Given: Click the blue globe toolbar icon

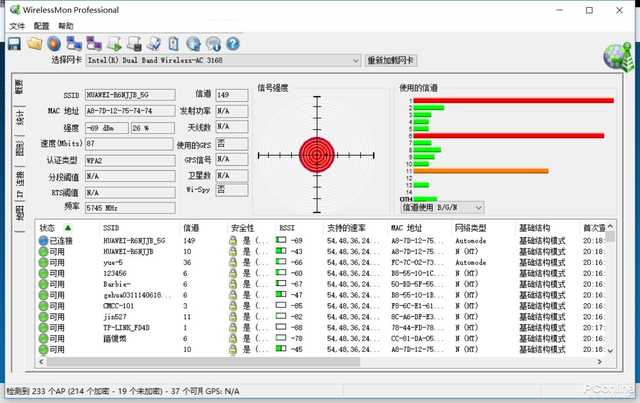Looking at the screenshot, I should [193, 44].
